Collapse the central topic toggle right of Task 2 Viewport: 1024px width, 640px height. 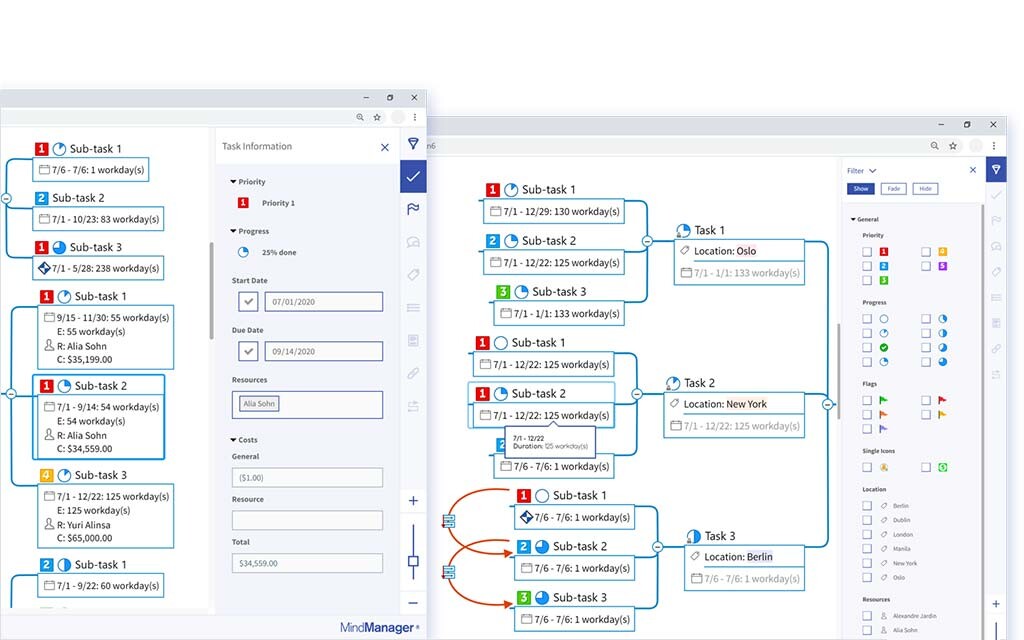click(x=827, y=404)
